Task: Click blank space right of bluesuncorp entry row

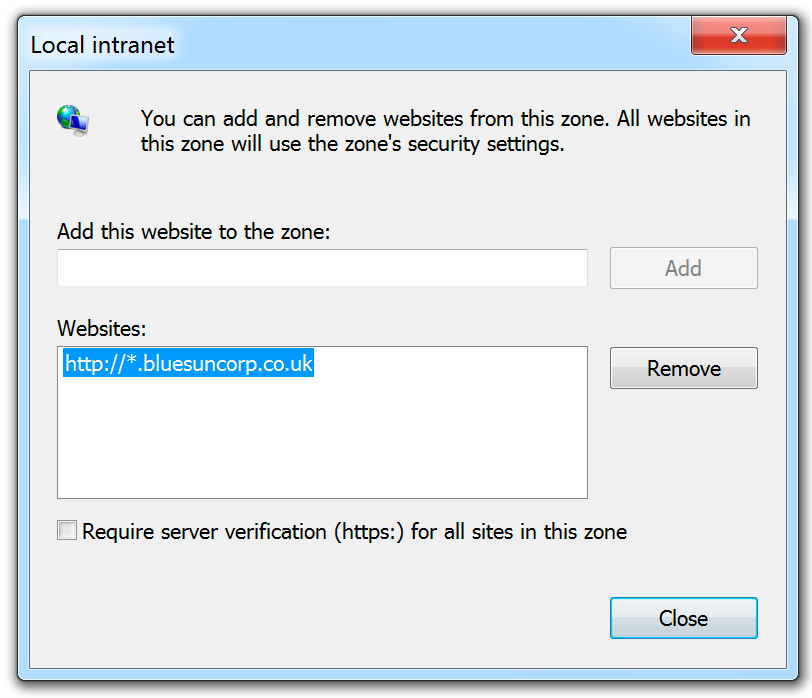Action: click(450, 363)
